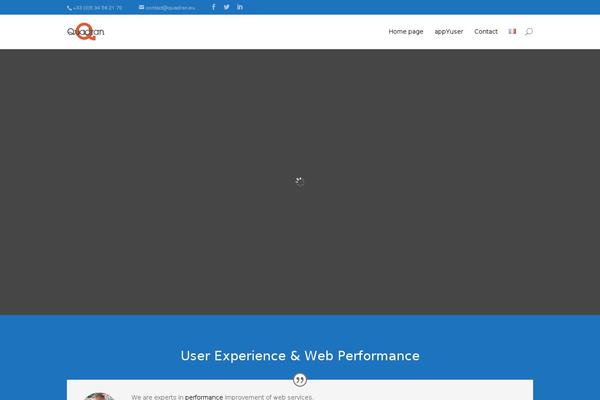Image resolution: width=600 pixels, height=400 pixels.
Task: Go to Home page menu item
Action: (406, 31)
